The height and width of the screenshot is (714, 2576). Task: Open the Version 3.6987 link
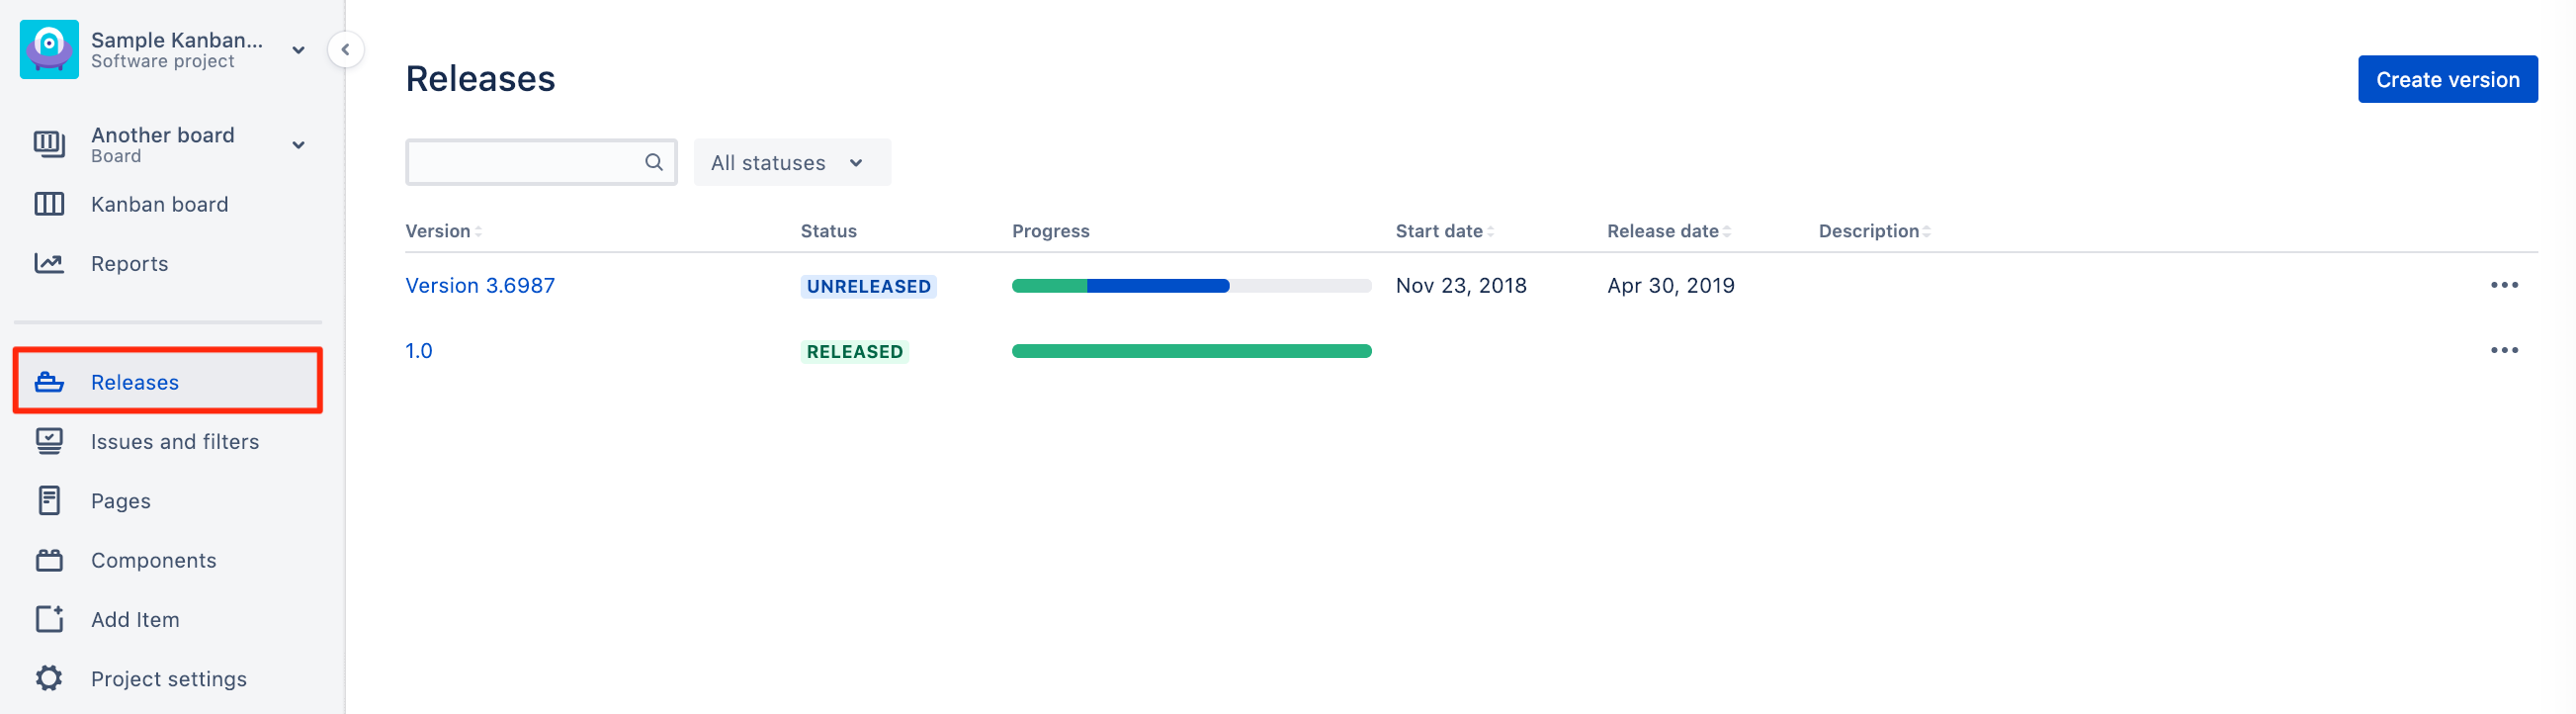[480, 285]
